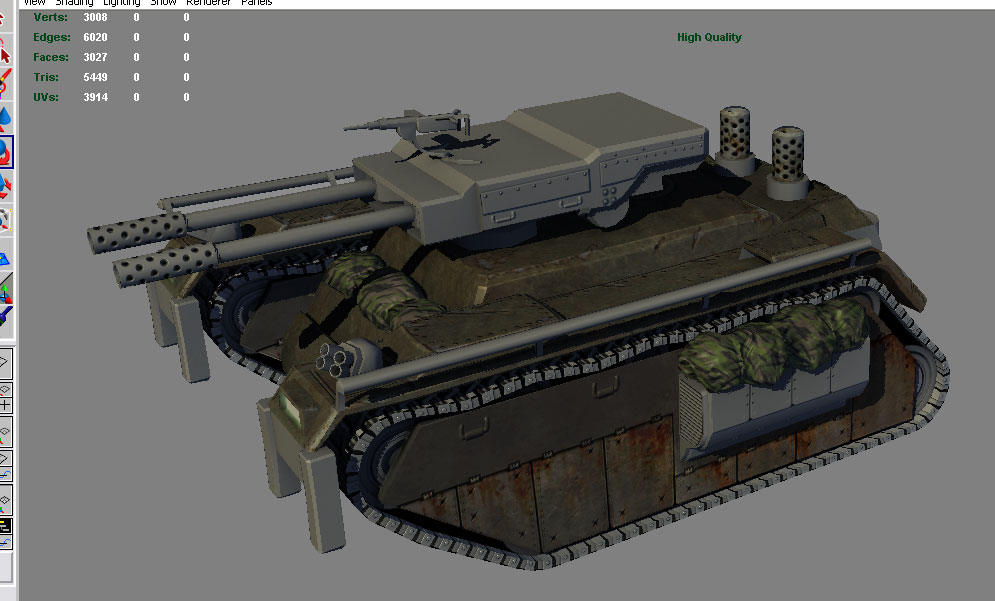Image resolution: width=995 pixels, height=601 pixels.
Task: Switch to the Scale tool
Action: (4, 185)
